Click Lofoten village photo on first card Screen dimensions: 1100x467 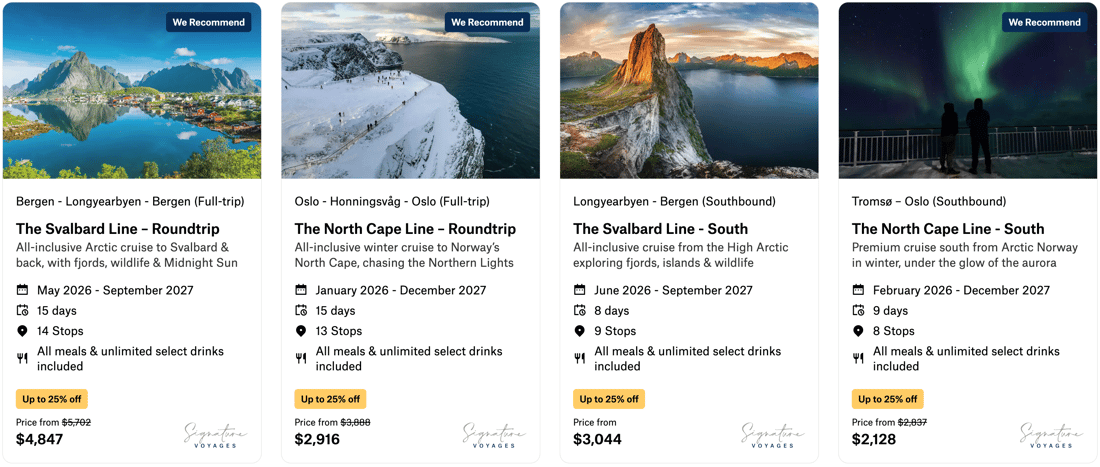pos(132,100)
